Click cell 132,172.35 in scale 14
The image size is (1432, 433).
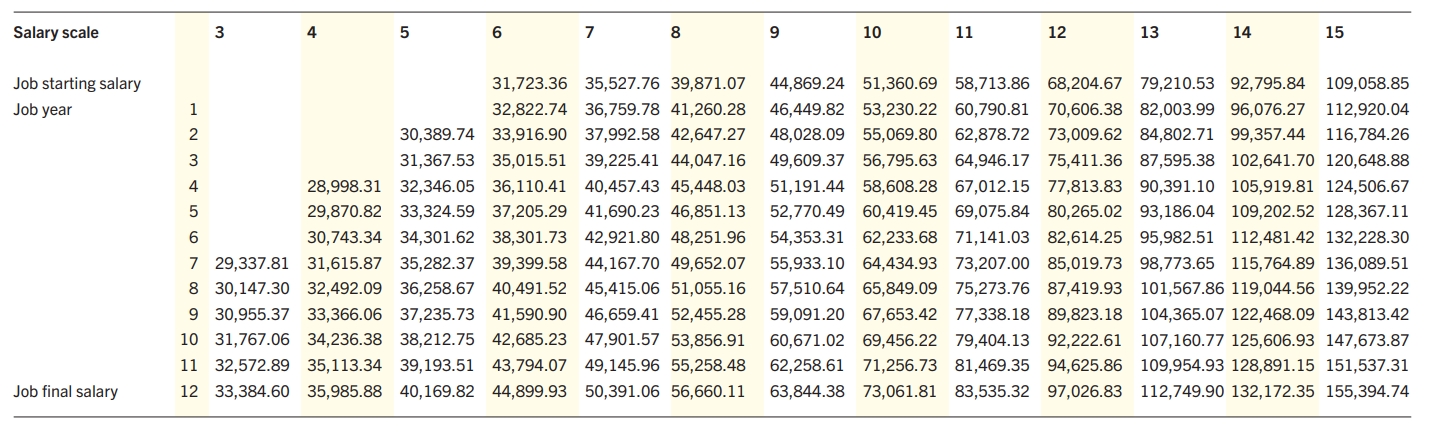(x=1273, y=391)
